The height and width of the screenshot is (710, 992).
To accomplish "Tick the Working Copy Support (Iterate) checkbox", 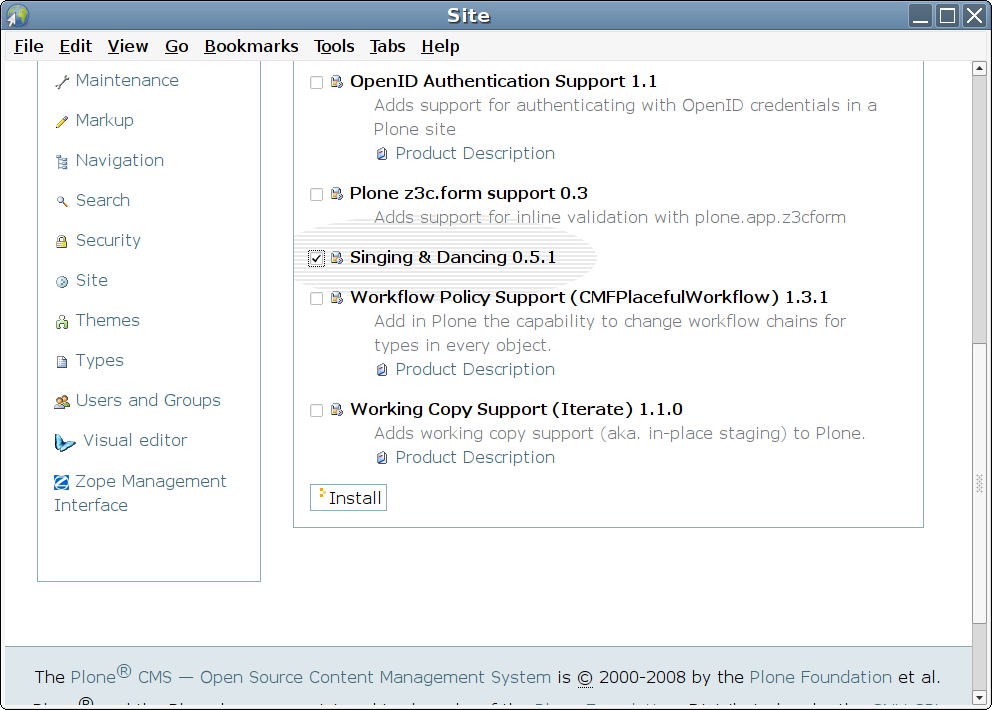I will point(317,411).
